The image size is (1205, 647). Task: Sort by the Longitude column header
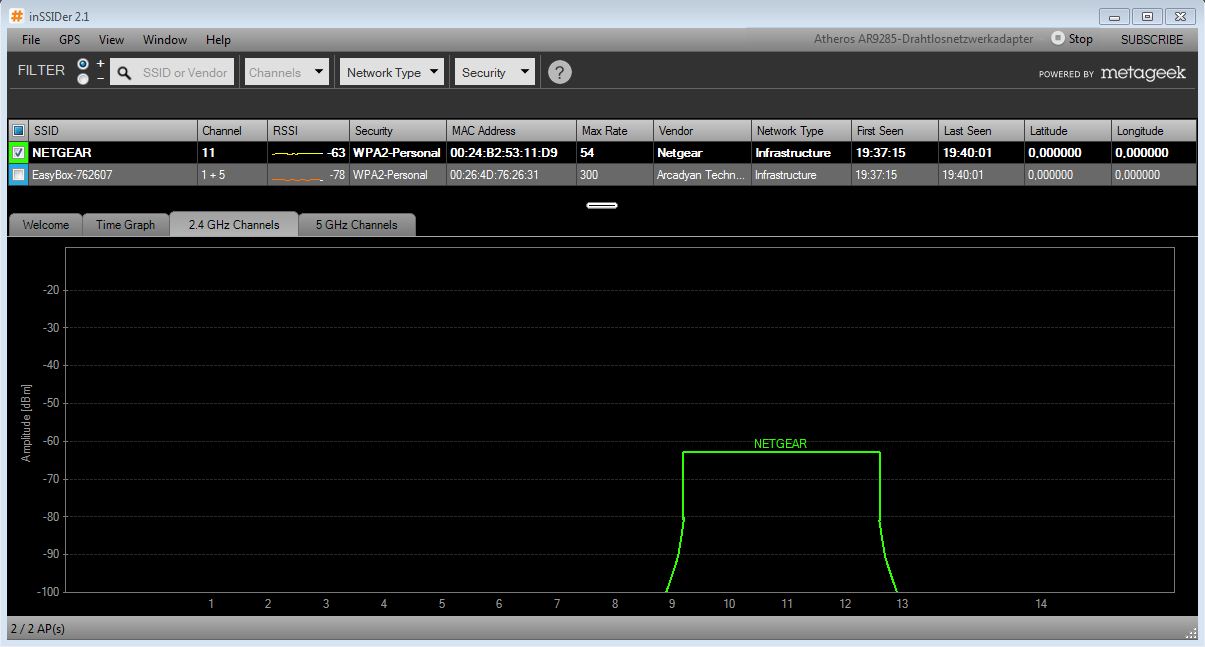coord(1154,131)
